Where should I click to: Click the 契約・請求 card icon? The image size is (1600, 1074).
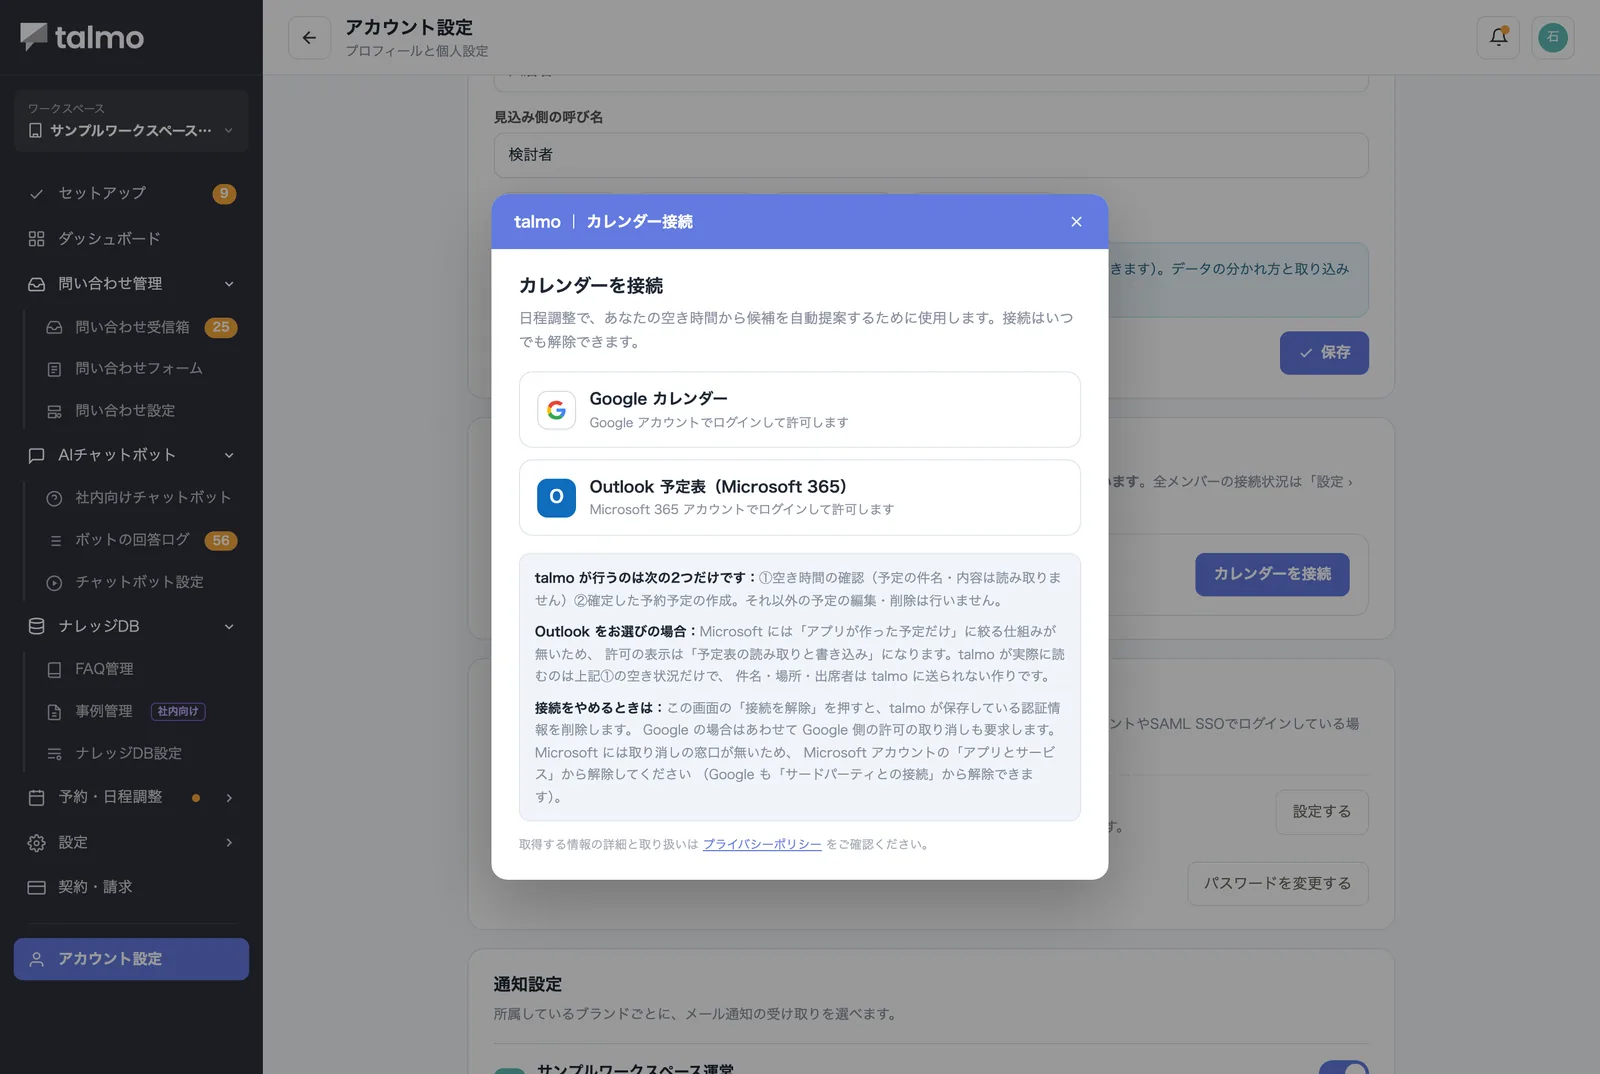(x=37, y=887)
